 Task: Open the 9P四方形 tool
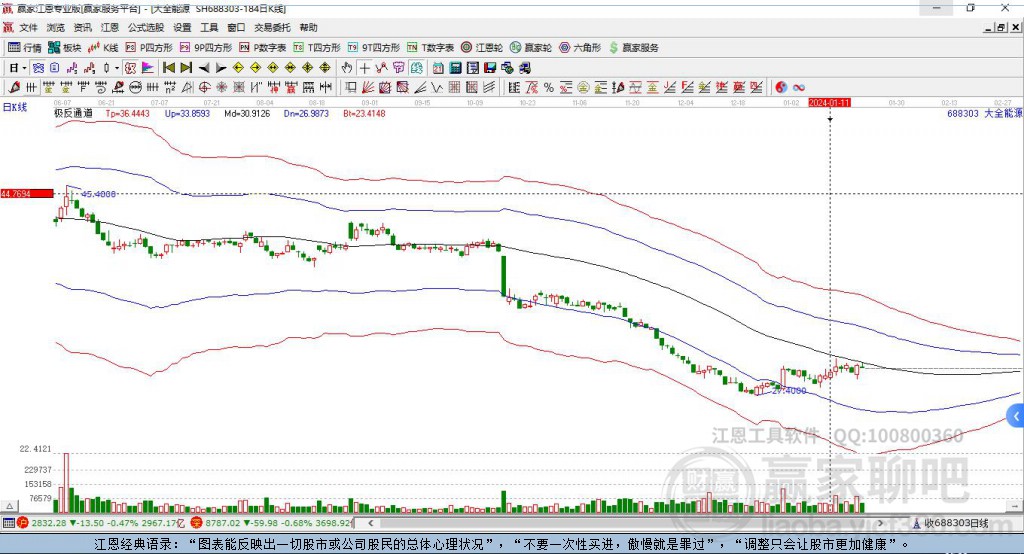[x=206, y=48]
